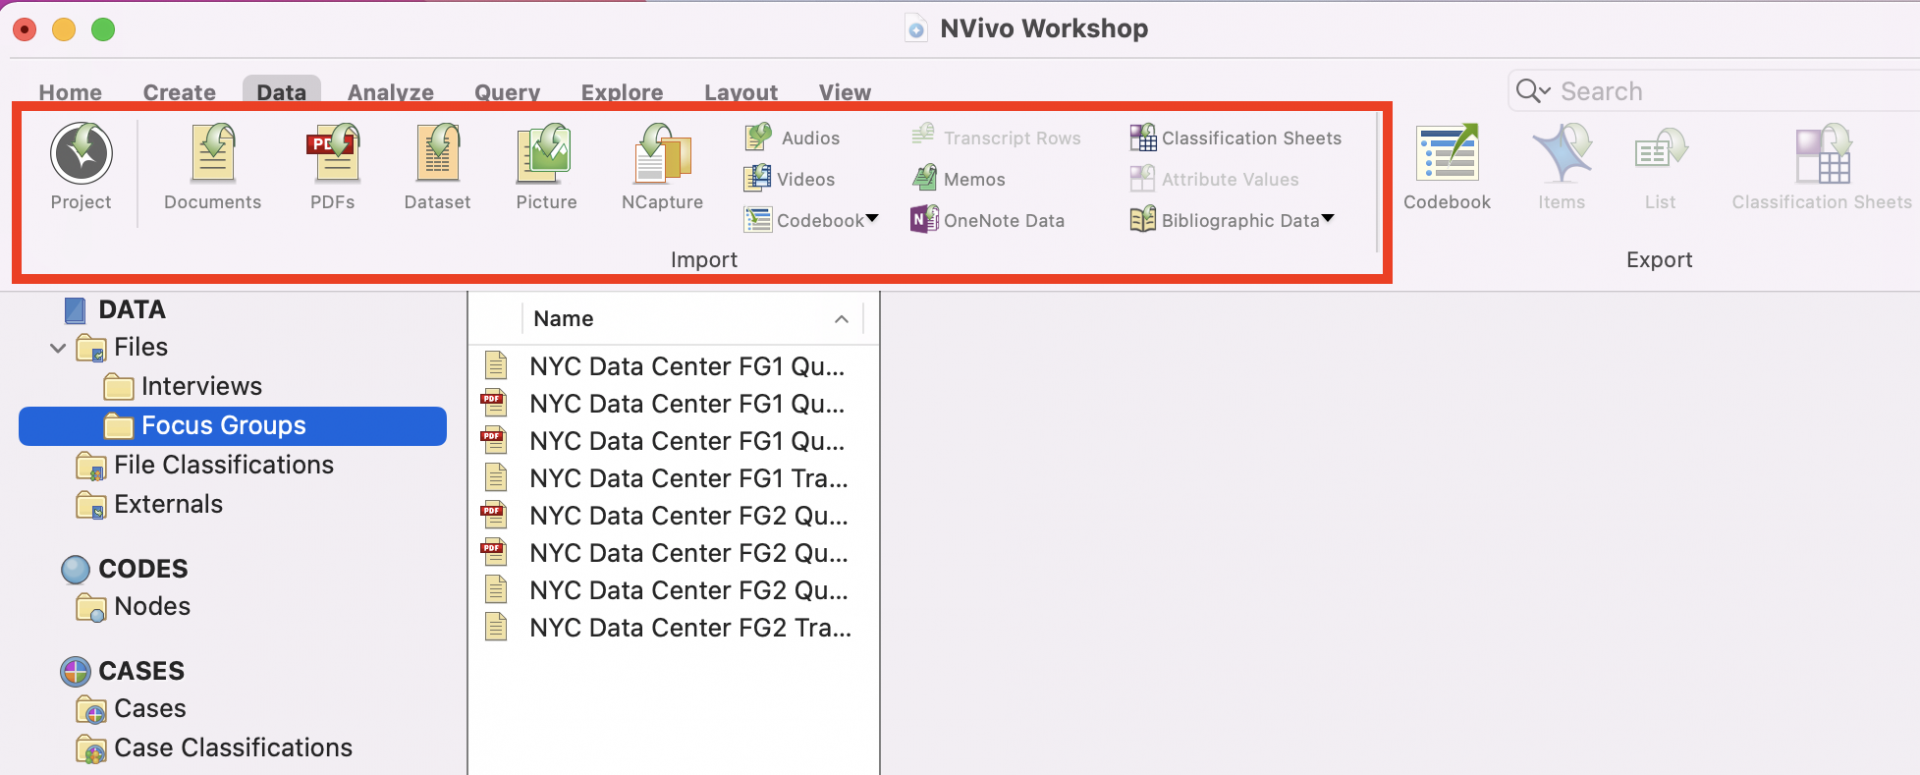Click Codebook in the Import group
The width and height of the screenshot is (1920, 775).
pyautogui.click(x=803, y=220)
